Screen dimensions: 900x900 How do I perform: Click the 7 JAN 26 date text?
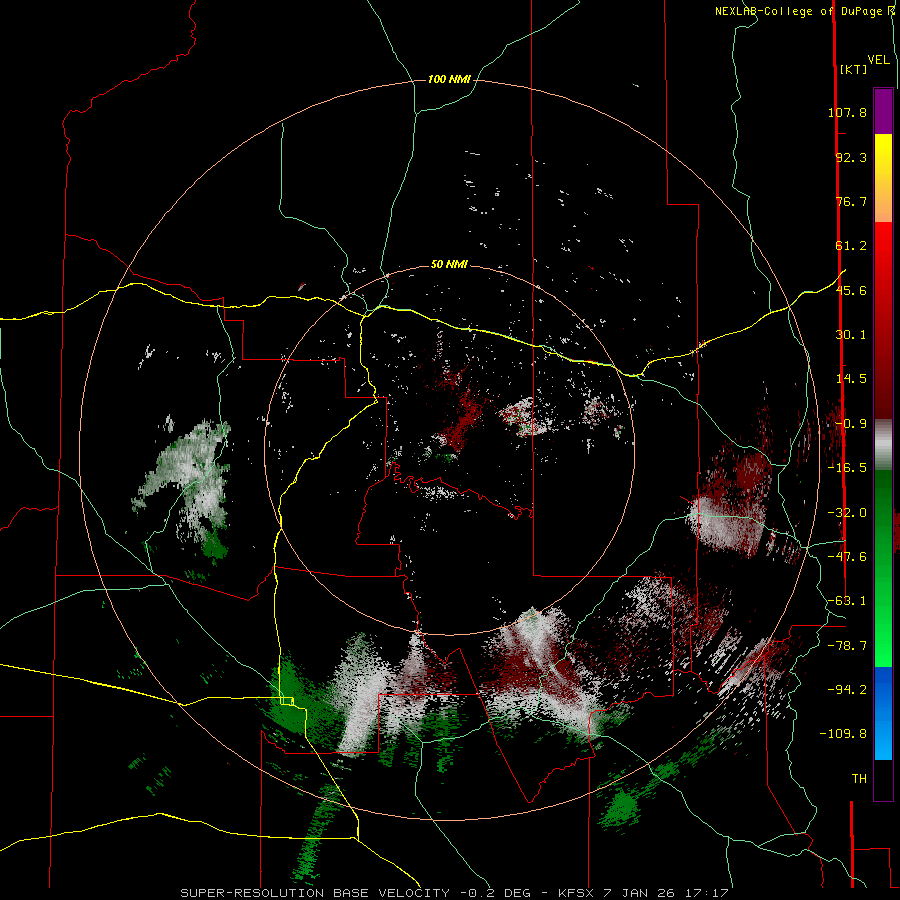(639, 893)
